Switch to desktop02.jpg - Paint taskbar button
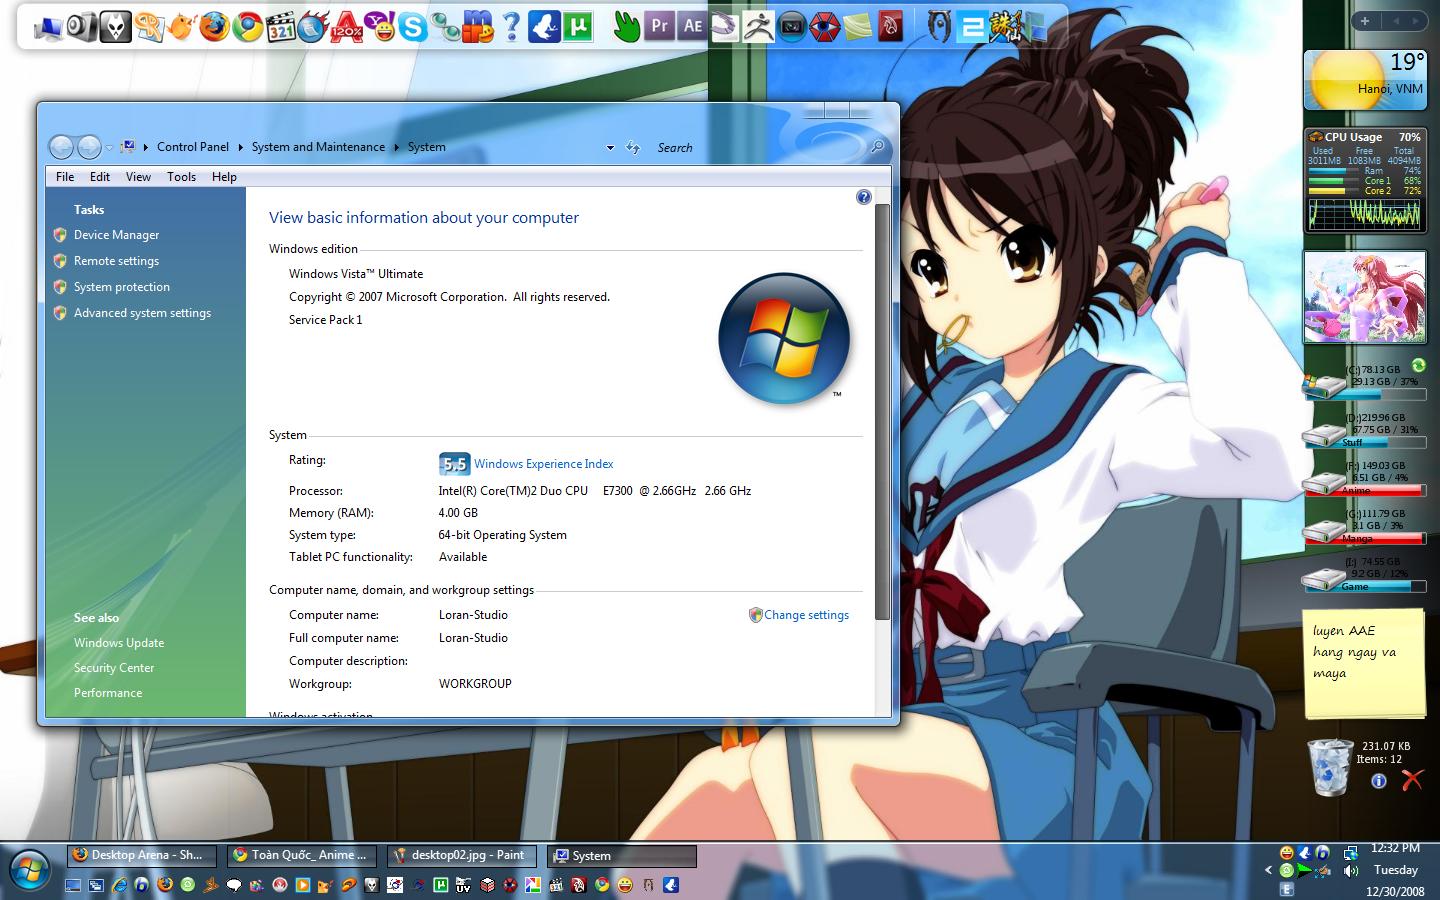1440x900 pixels. pos(460,856)
